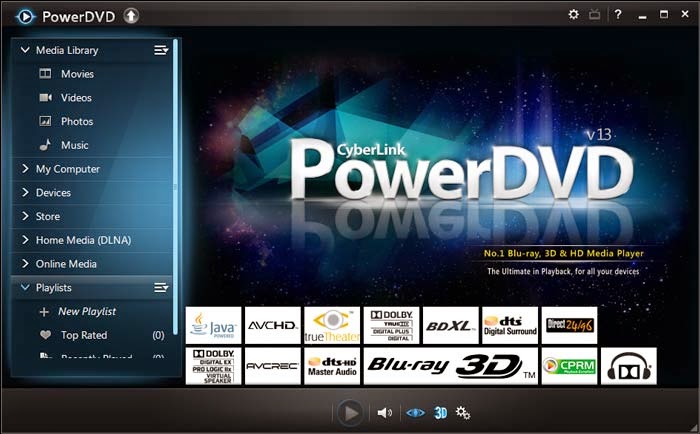This screenshot has width=700, height=434.
Task: Click the dts Digital Surround tile
Action: click(510, 325)
